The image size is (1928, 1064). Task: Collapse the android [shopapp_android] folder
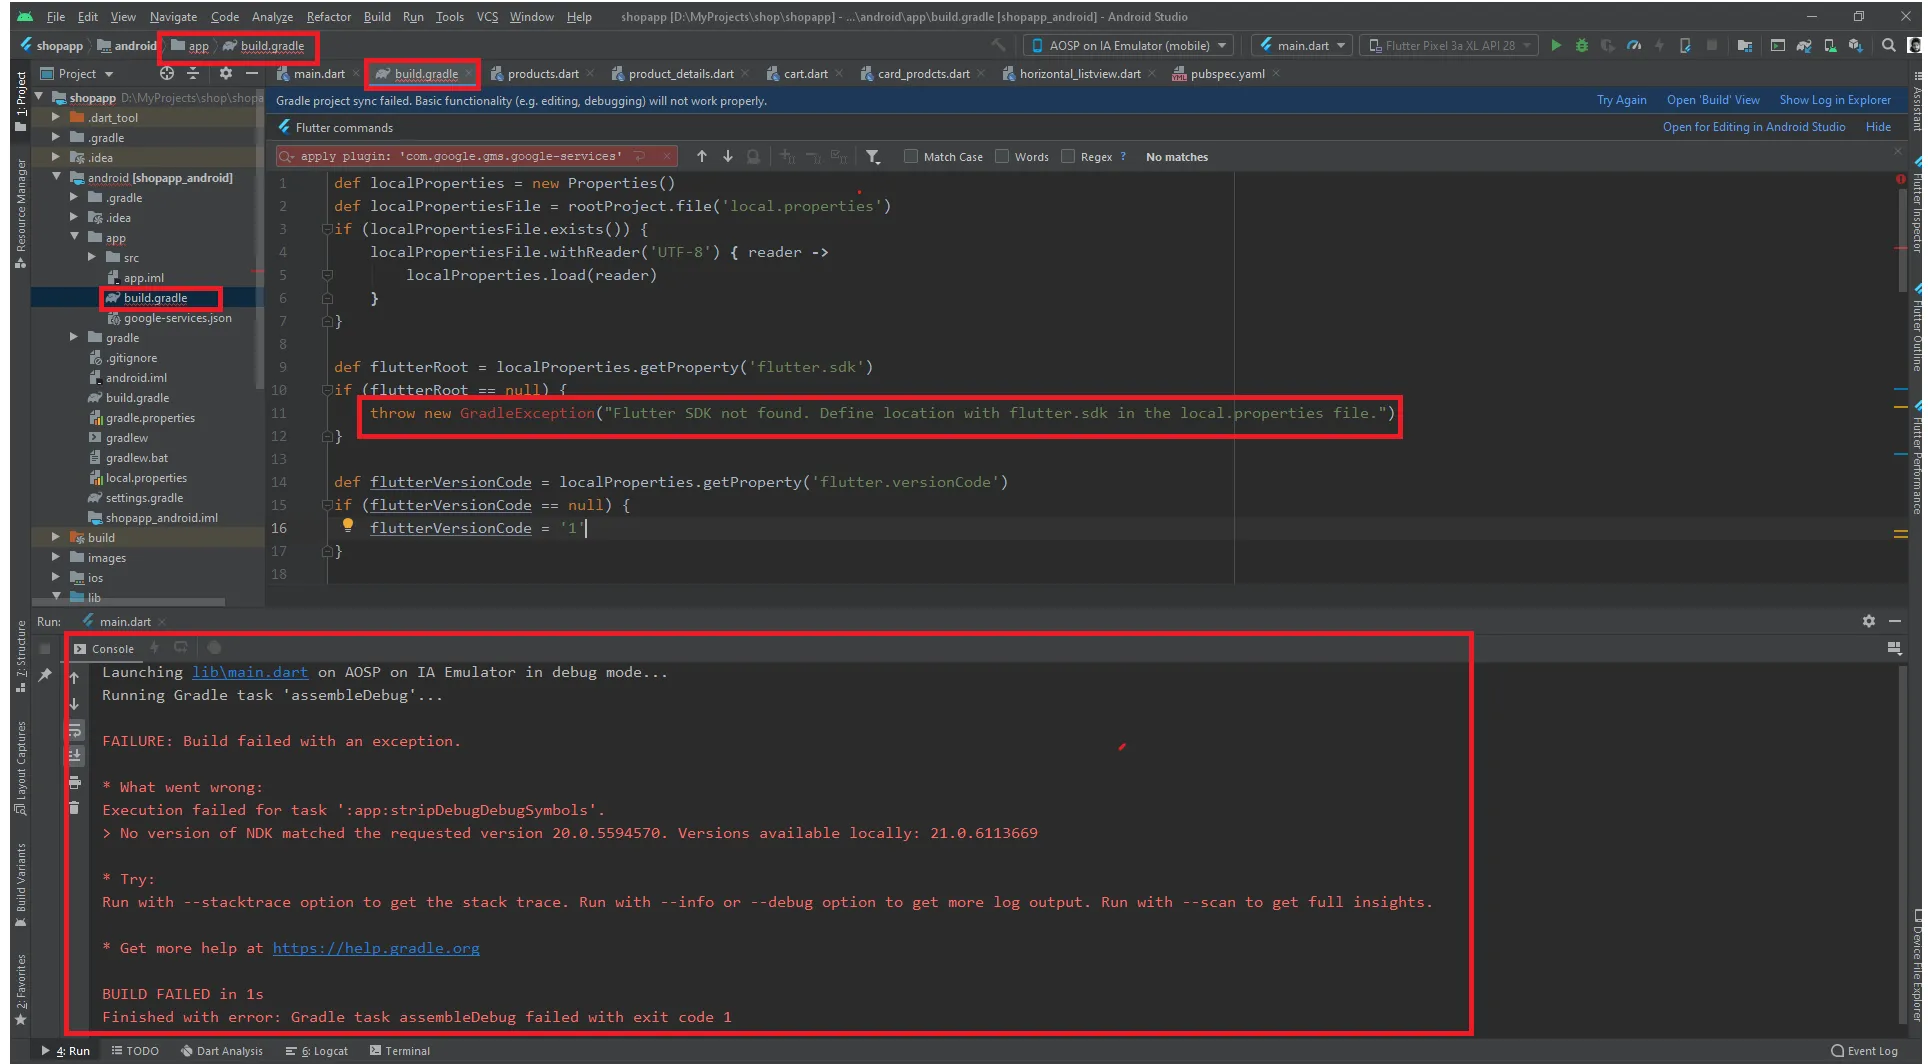pos(56,177)
